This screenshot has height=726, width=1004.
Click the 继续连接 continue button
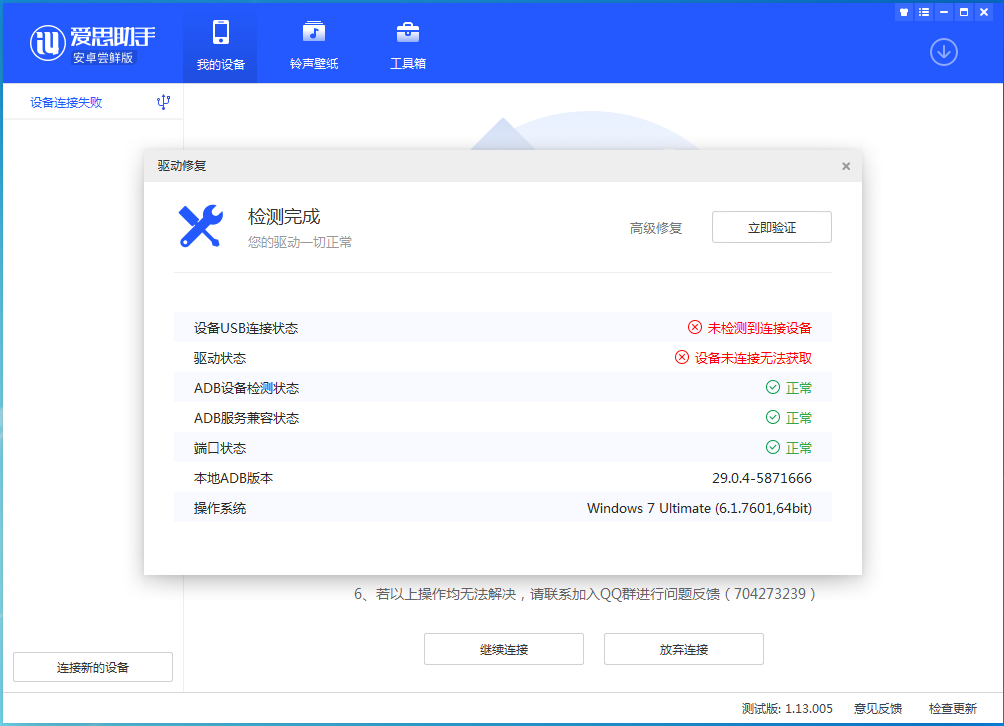click(503, 648)
